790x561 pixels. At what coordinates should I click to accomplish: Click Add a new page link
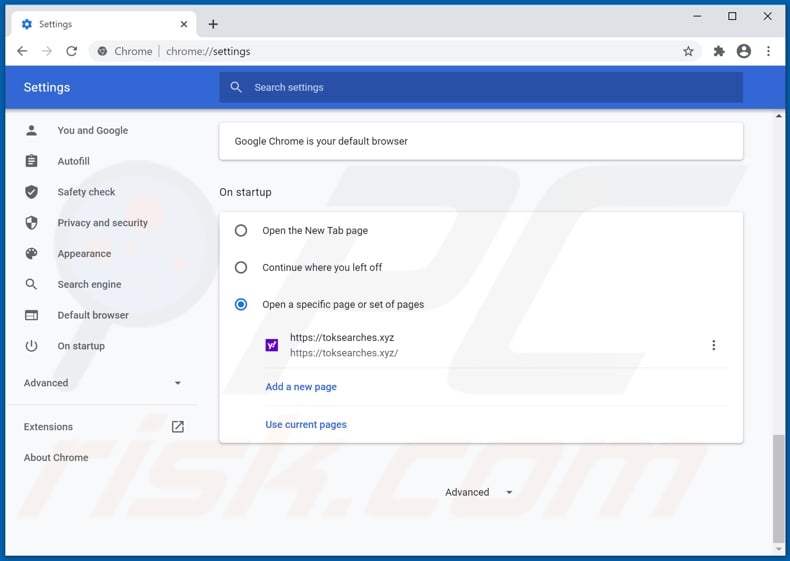[x=301, y=387]
